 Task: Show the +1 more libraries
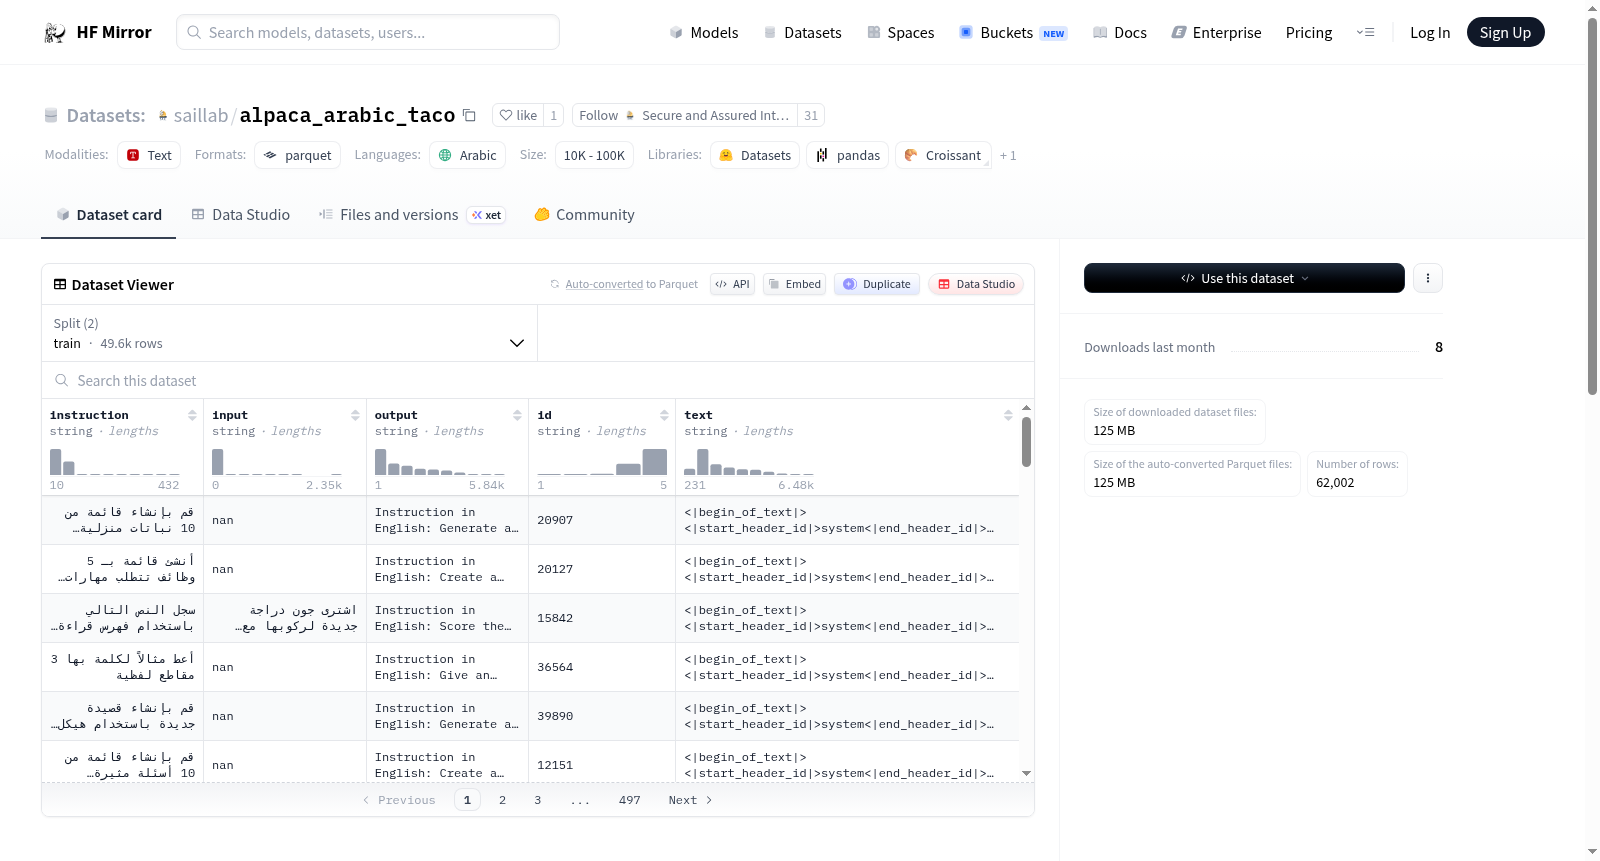[x=1008, y=156]
